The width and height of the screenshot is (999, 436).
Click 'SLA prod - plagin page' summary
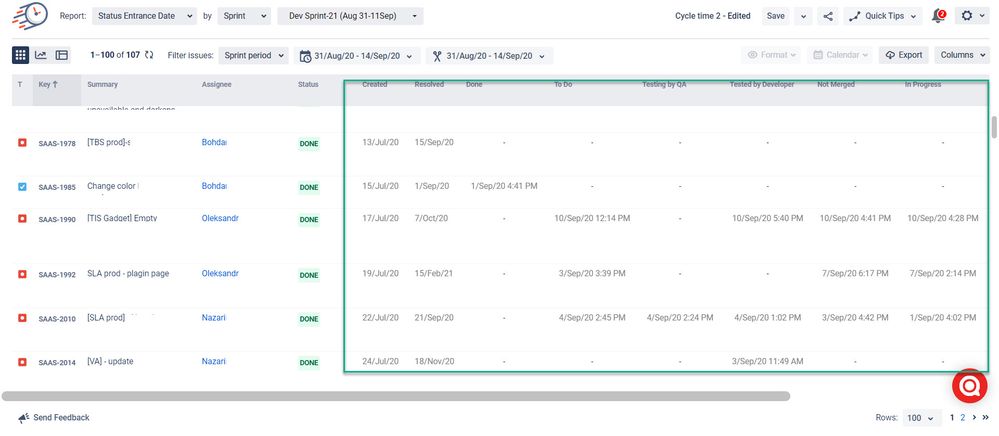pyautogui.click(x=128, y=273)
